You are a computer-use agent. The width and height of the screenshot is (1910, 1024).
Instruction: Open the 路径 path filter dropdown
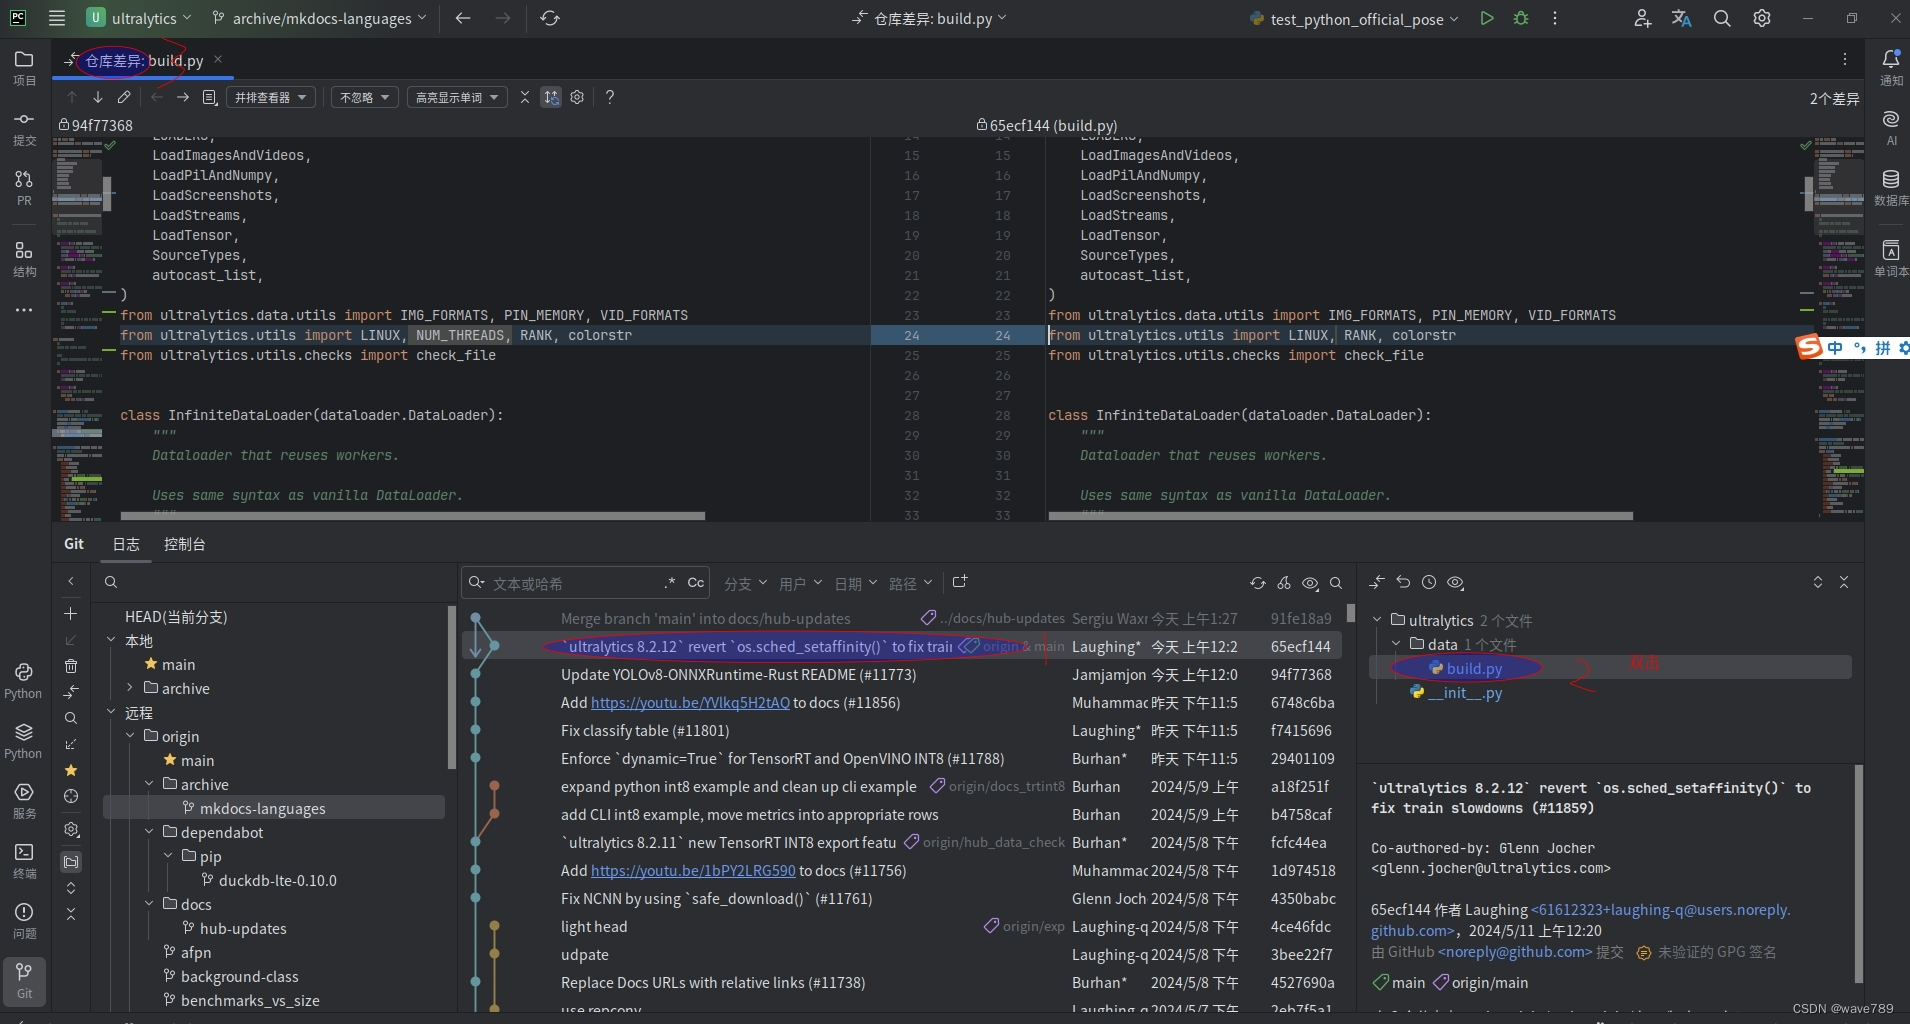pos(910,583)
